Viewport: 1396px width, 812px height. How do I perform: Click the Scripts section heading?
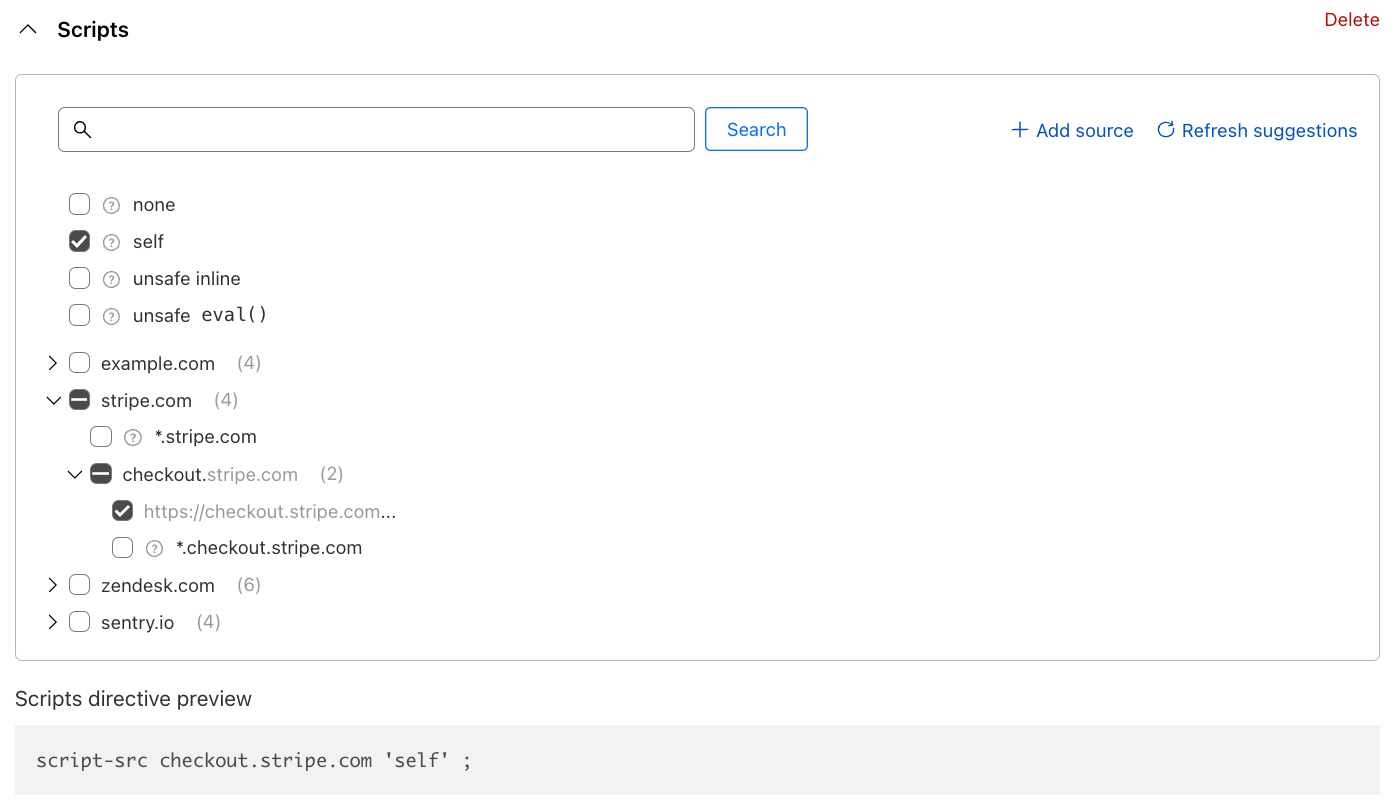[x=93, y=30]
